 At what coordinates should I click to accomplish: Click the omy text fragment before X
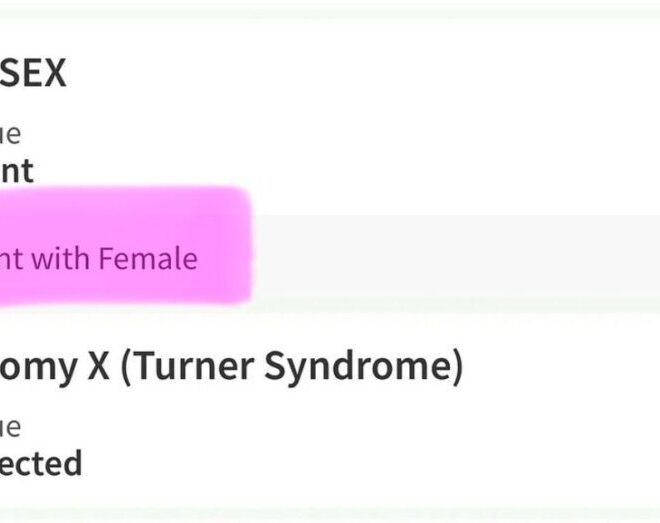tap(38, 369)
